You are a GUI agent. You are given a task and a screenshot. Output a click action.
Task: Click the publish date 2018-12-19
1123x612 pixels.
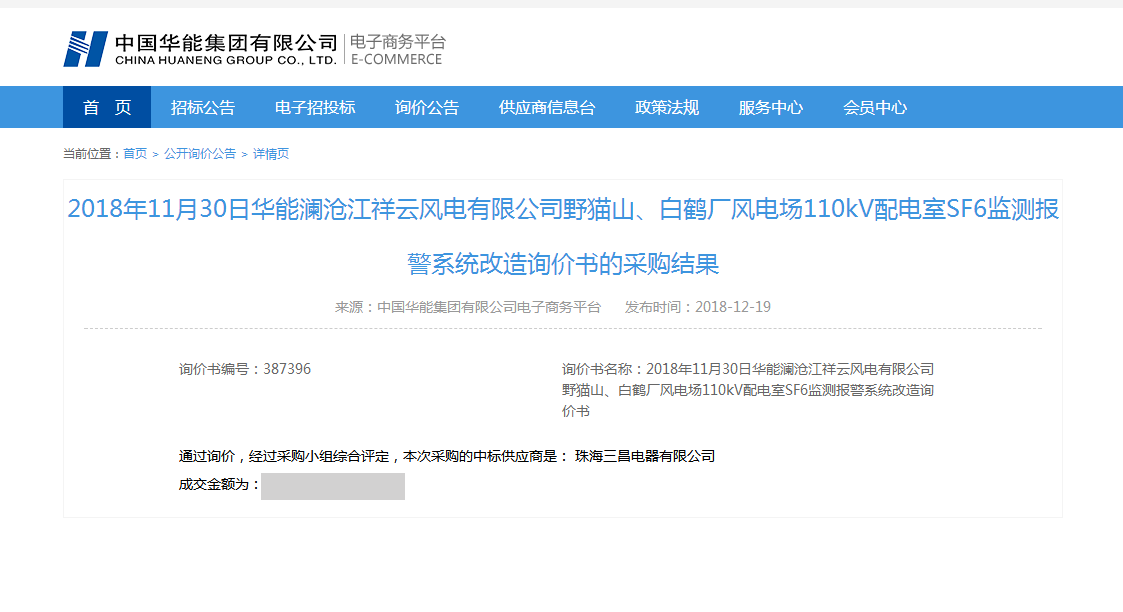pos(732,307)
